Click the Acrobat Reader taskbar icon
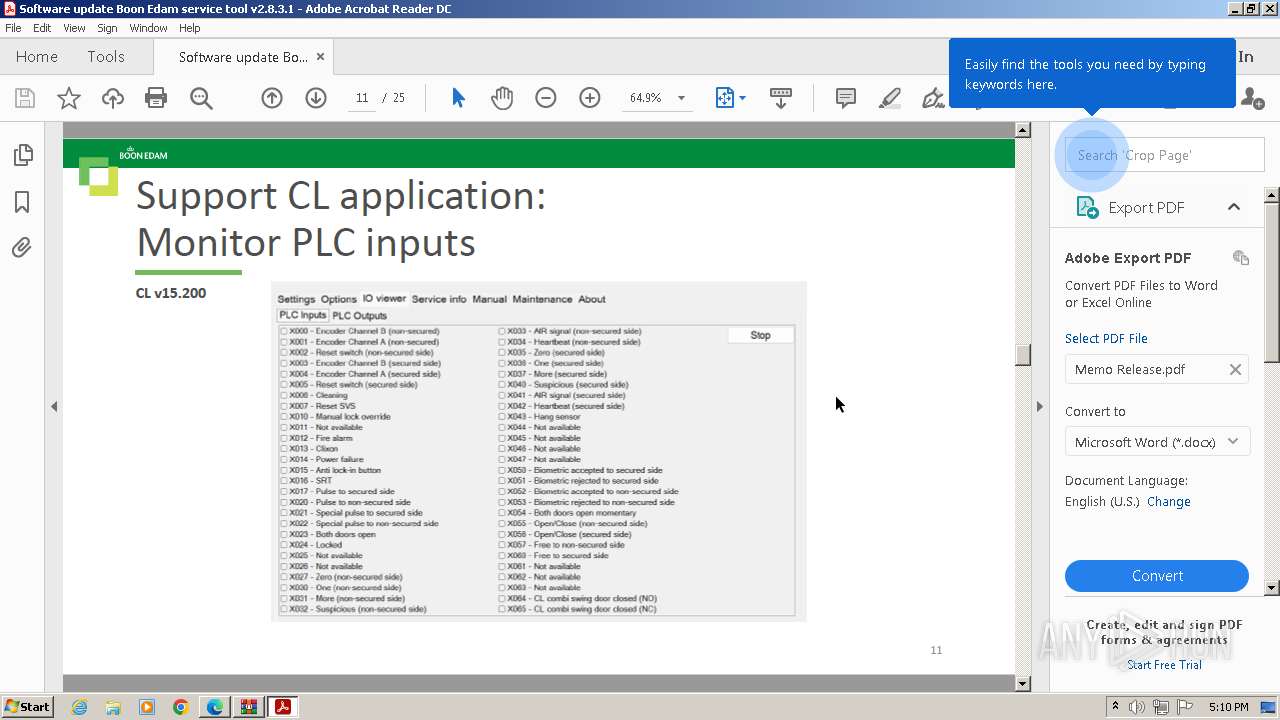 pyautogui.click(x=282, y=707)
